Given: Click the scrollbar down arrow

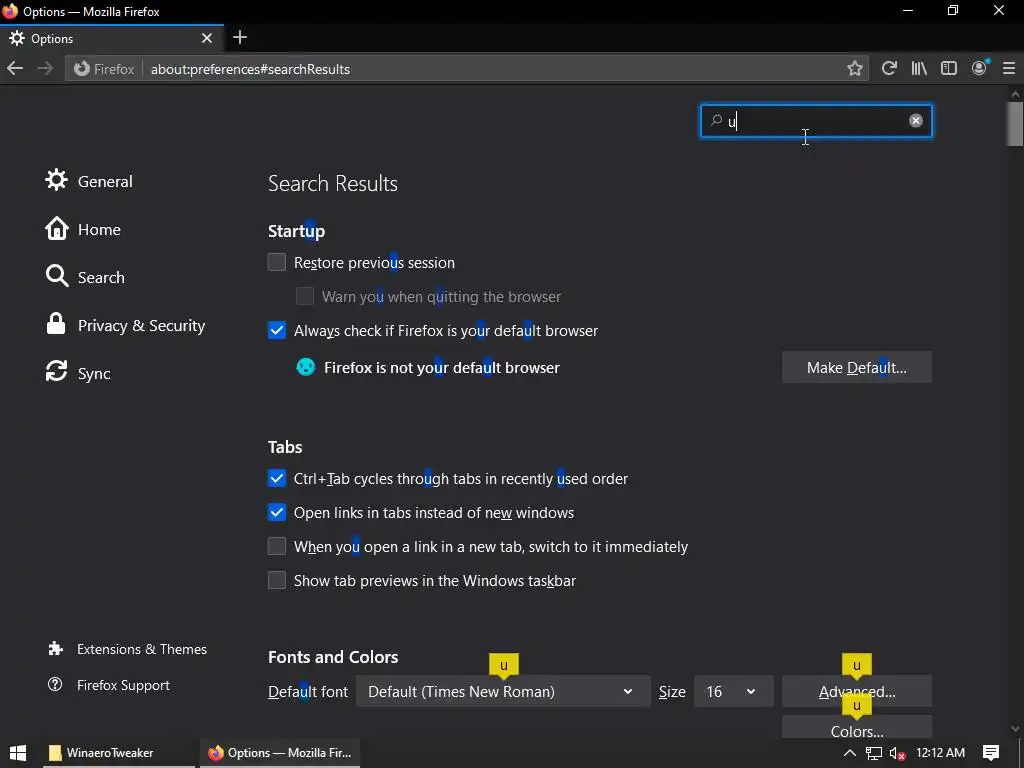Looking at the screenshot, I should click(1015, 729).
